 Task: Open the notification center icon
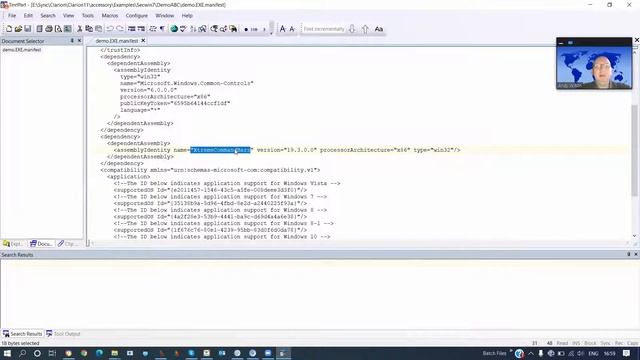(x=627, y=353)
